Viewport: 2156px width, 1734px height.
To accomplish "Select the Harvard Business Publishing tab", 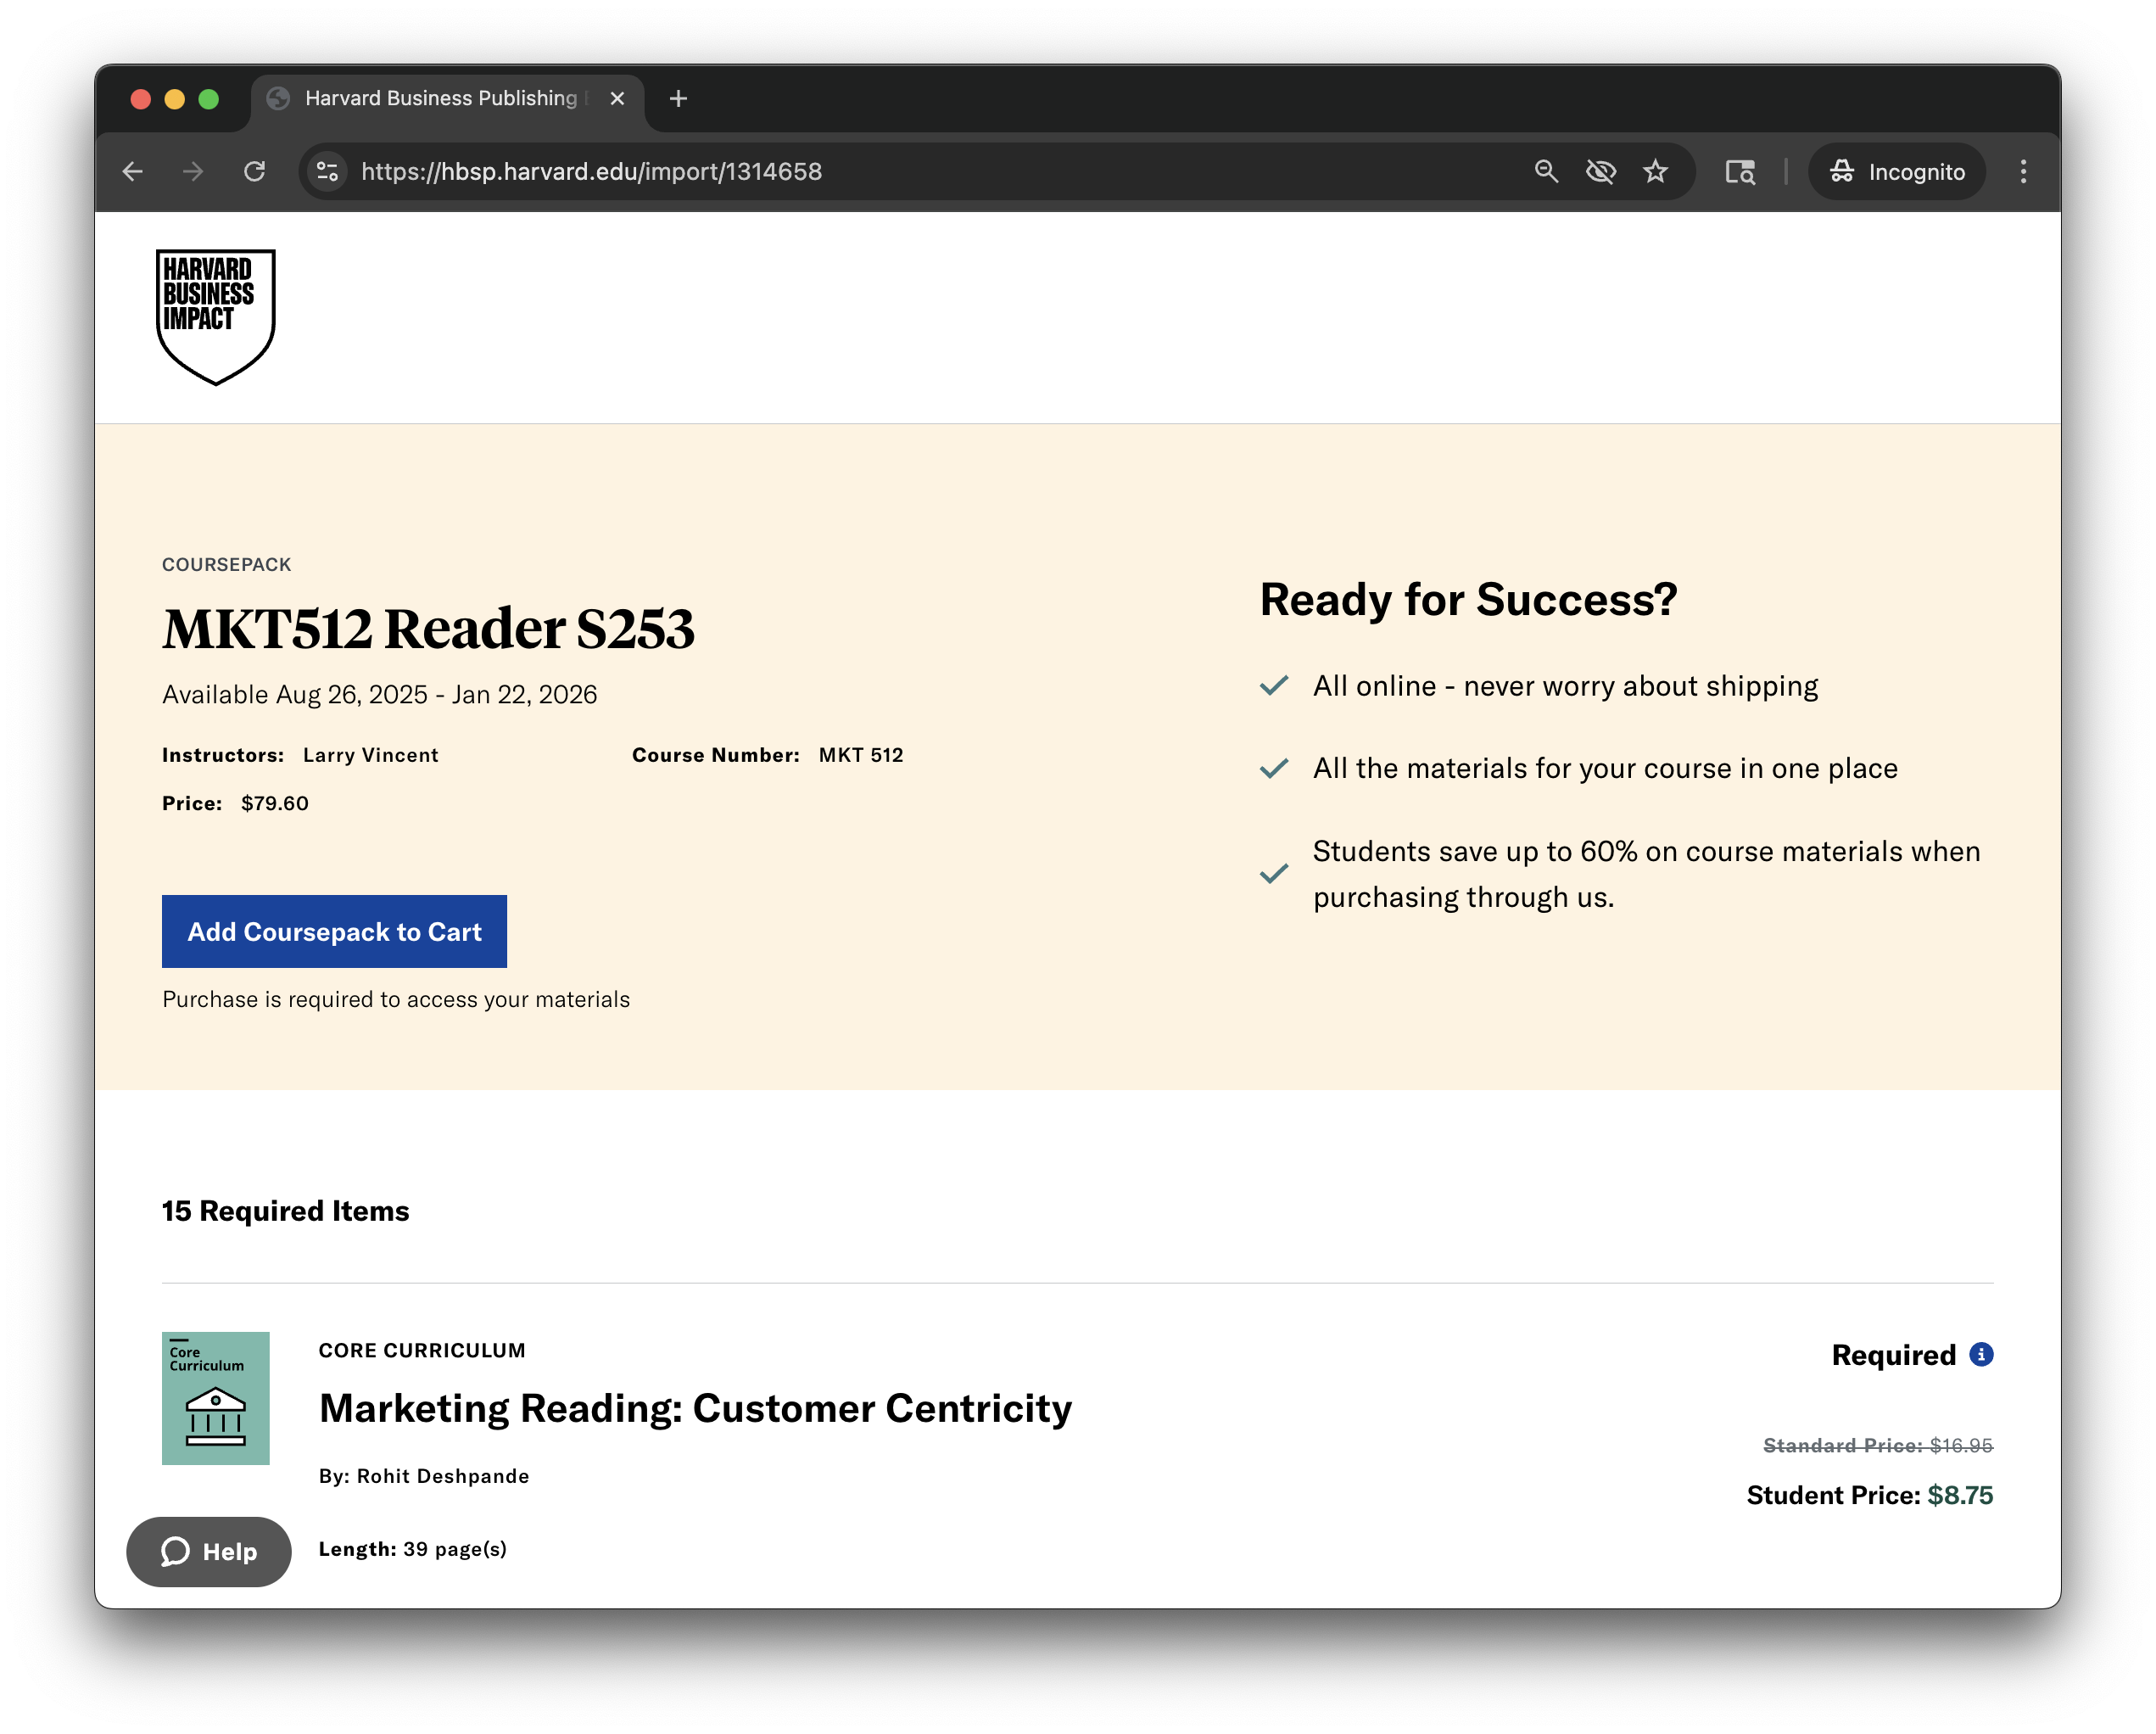I will (440, 98).
